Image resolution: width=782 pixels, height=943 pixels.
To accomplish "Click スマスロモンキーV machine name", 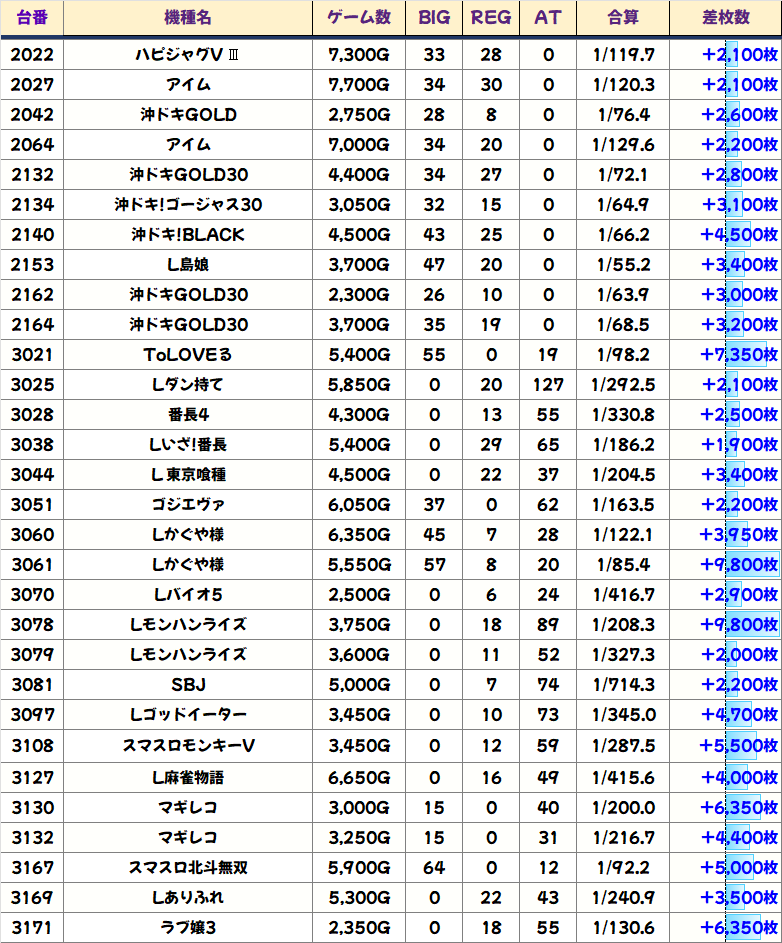I will [x=188, y=746].
